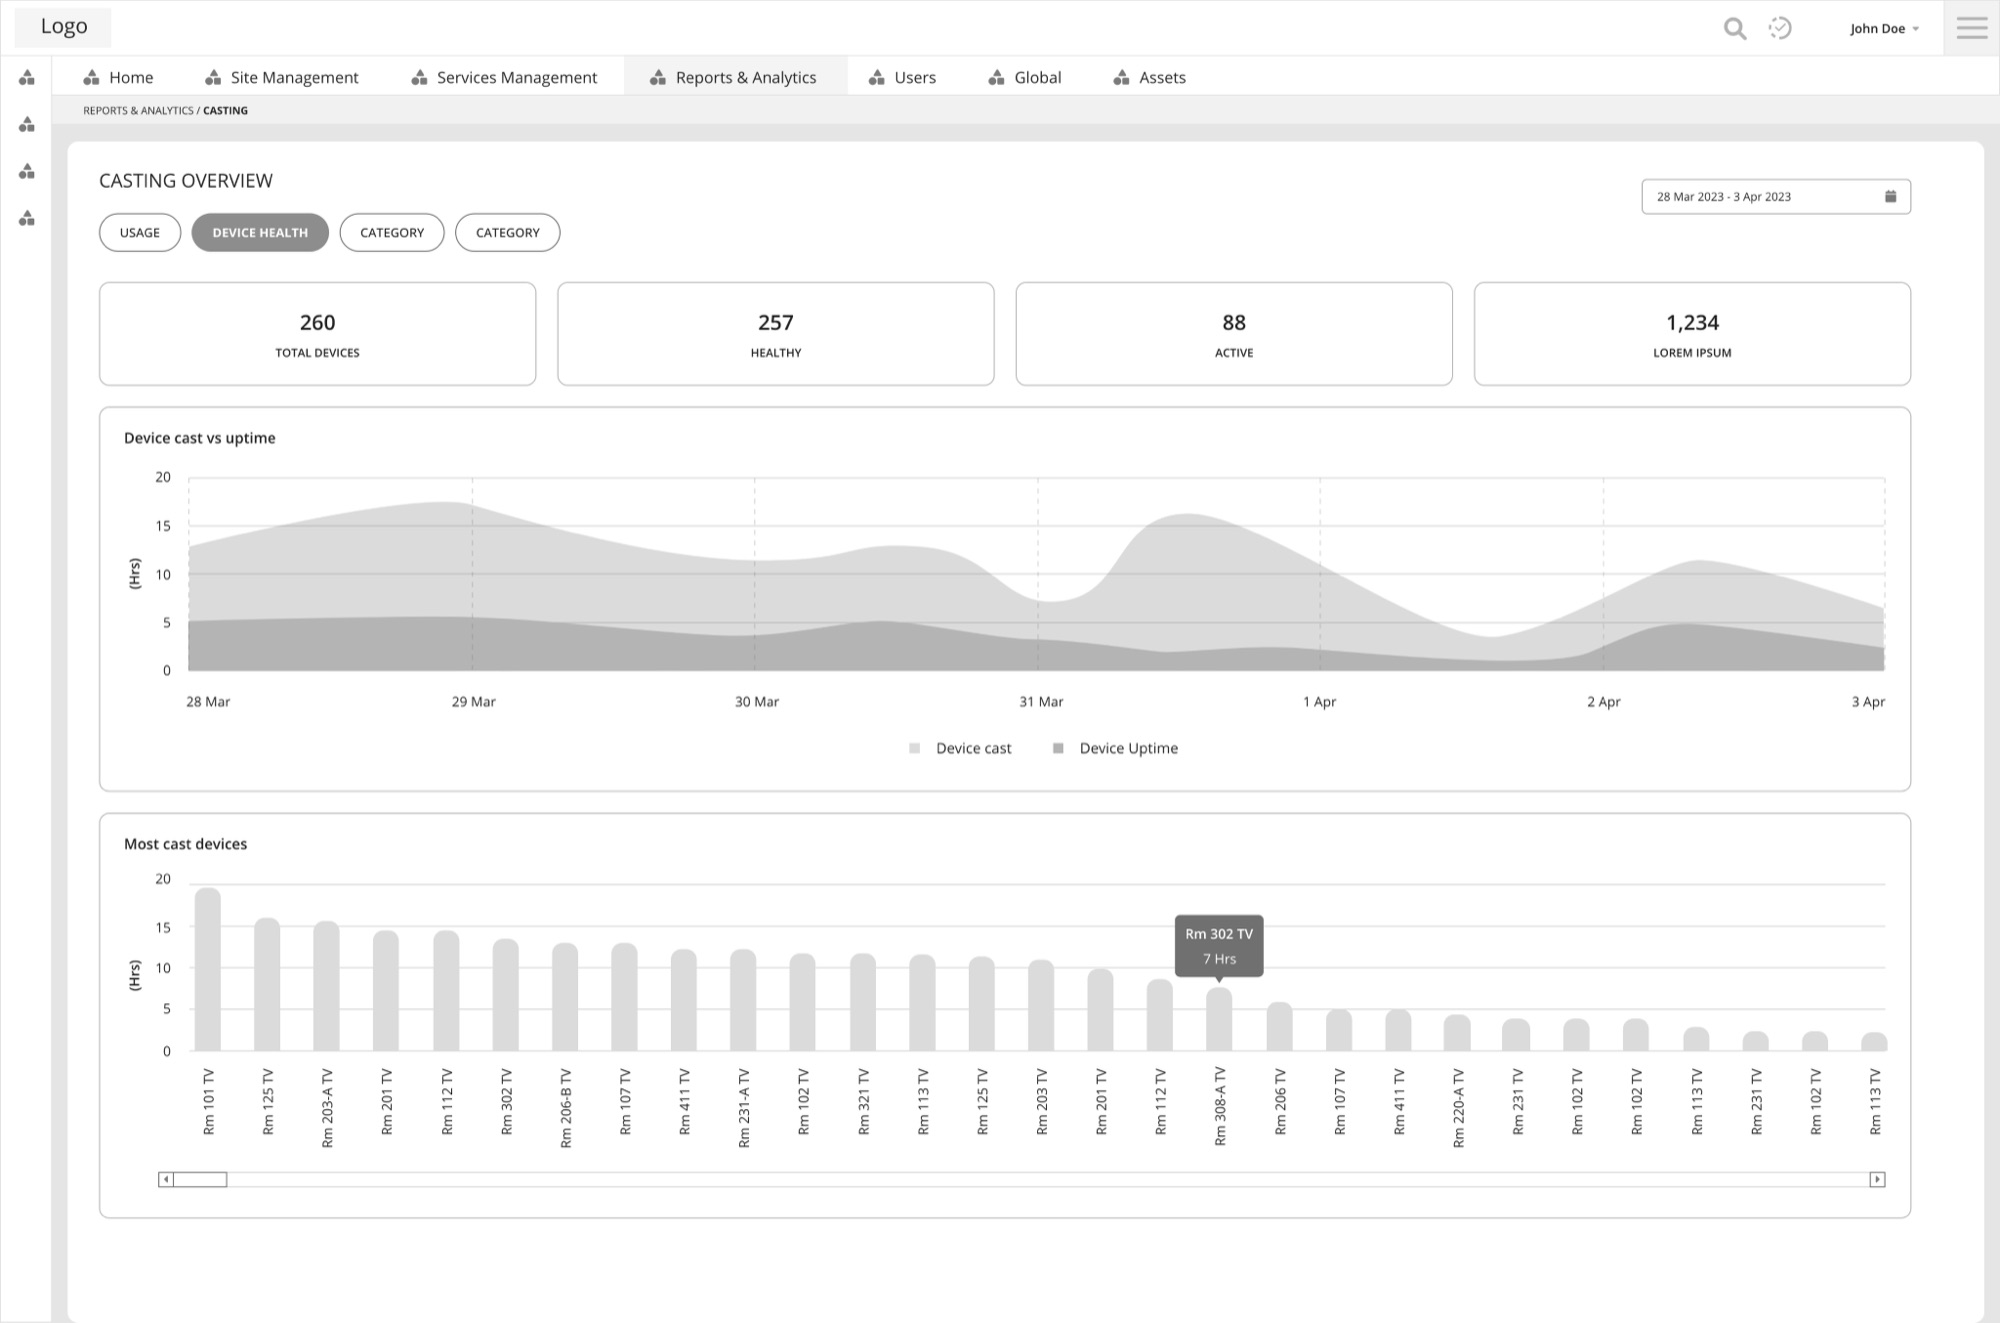Screen dimensions: 2000x1323
Task: Click the Rm 302 TV tooltip
Action: pyautogui.click(x=1219, y=946)
